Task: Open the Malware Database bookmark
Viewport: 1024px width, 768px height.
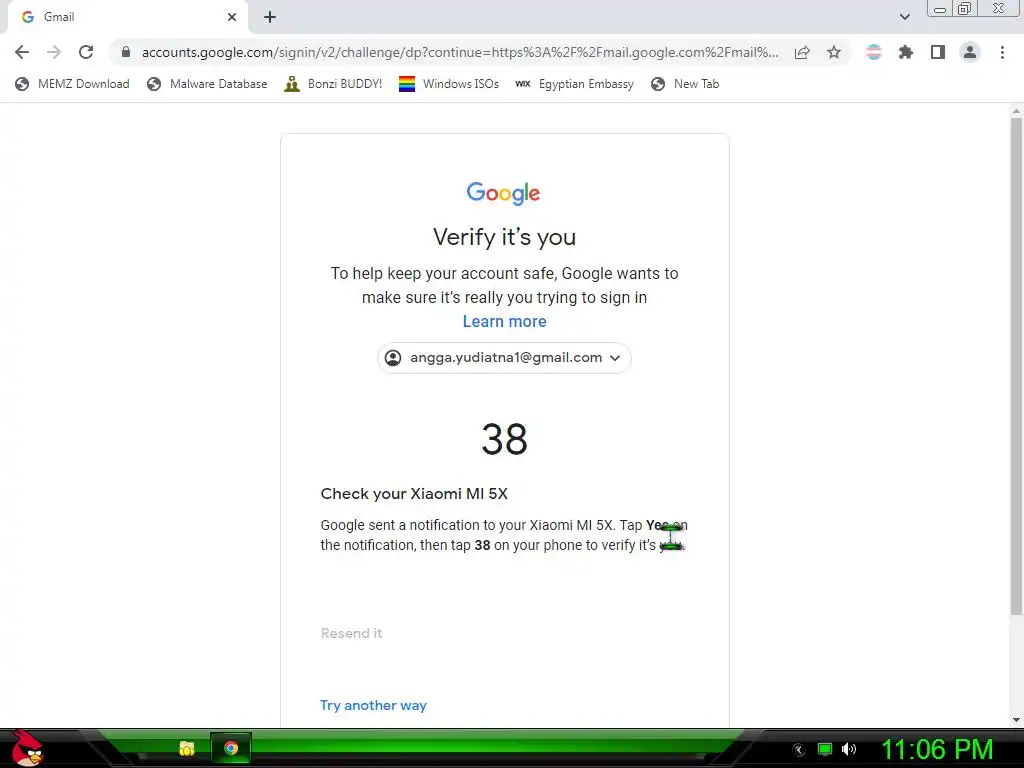Action: (x=207, y=84)
